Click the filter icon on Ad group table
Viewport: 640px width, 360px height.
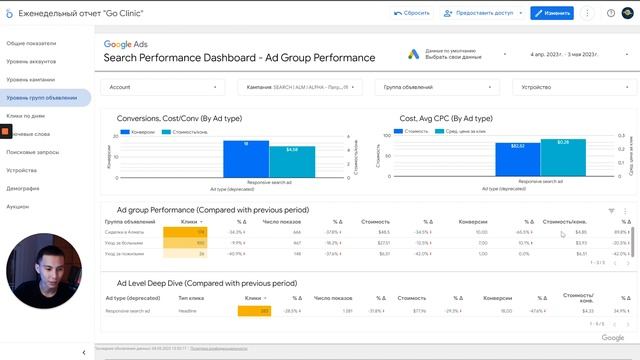(611, 211)
